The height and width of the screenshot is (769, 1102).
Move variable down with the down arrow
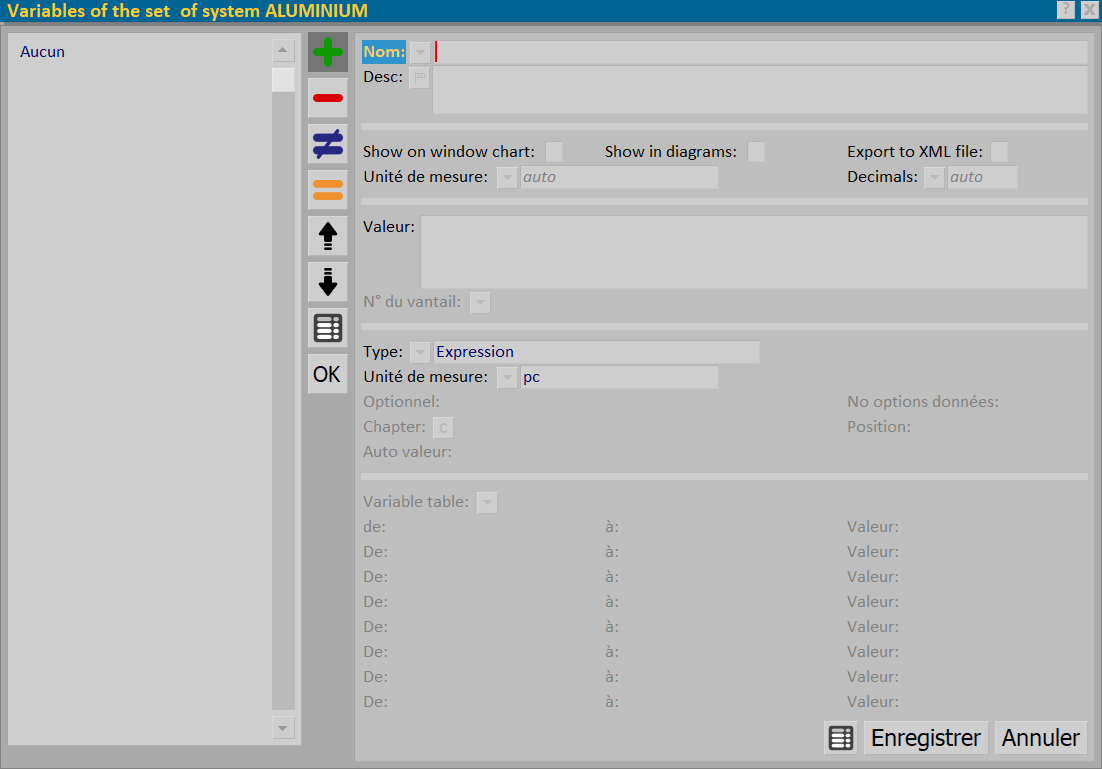point(328,282)
